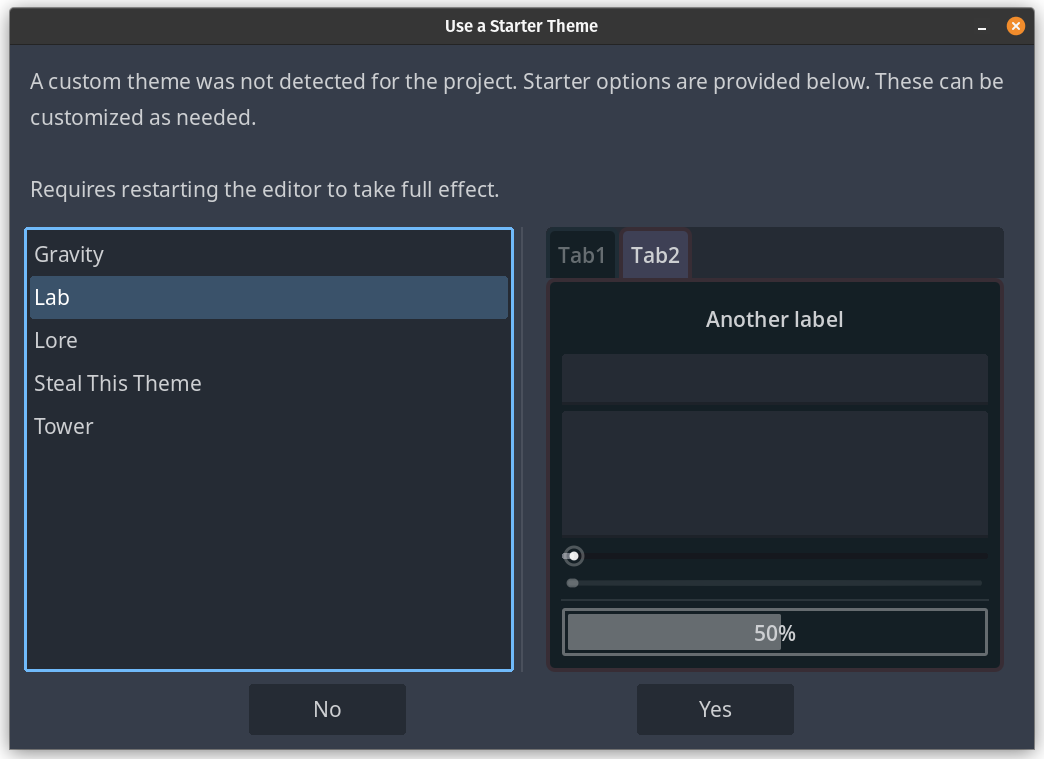Minimize the Use a Starter Theme dialog
This screenshot has height=759, width=1044.
point(984,27)
